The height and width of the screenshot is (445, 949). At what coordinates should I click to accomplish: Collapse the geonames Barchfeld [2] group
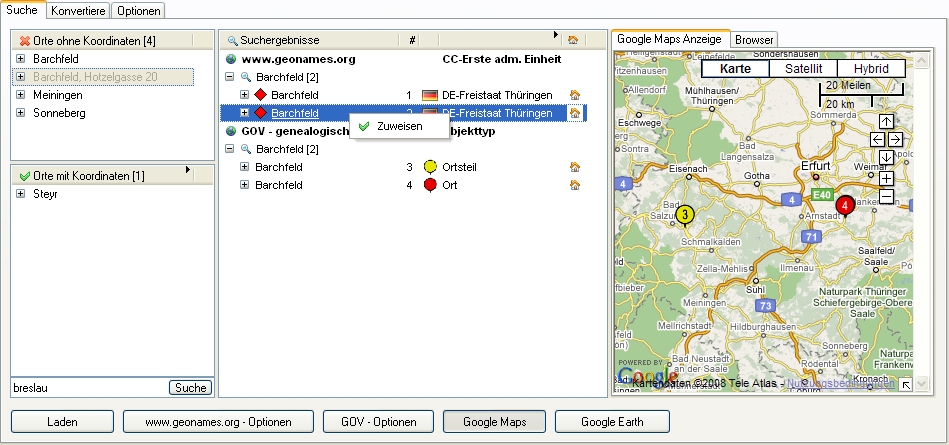(230, 77)
